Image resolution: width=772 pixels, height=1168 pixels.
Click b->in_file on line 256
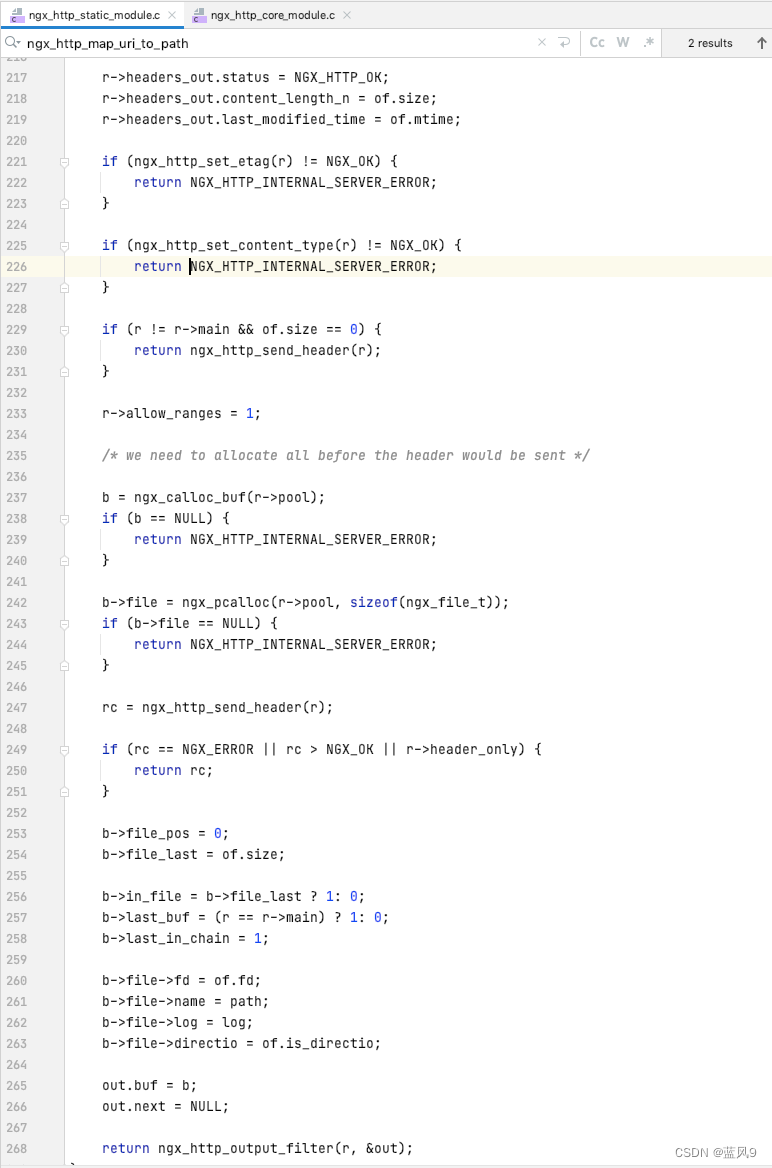point(142,897)
